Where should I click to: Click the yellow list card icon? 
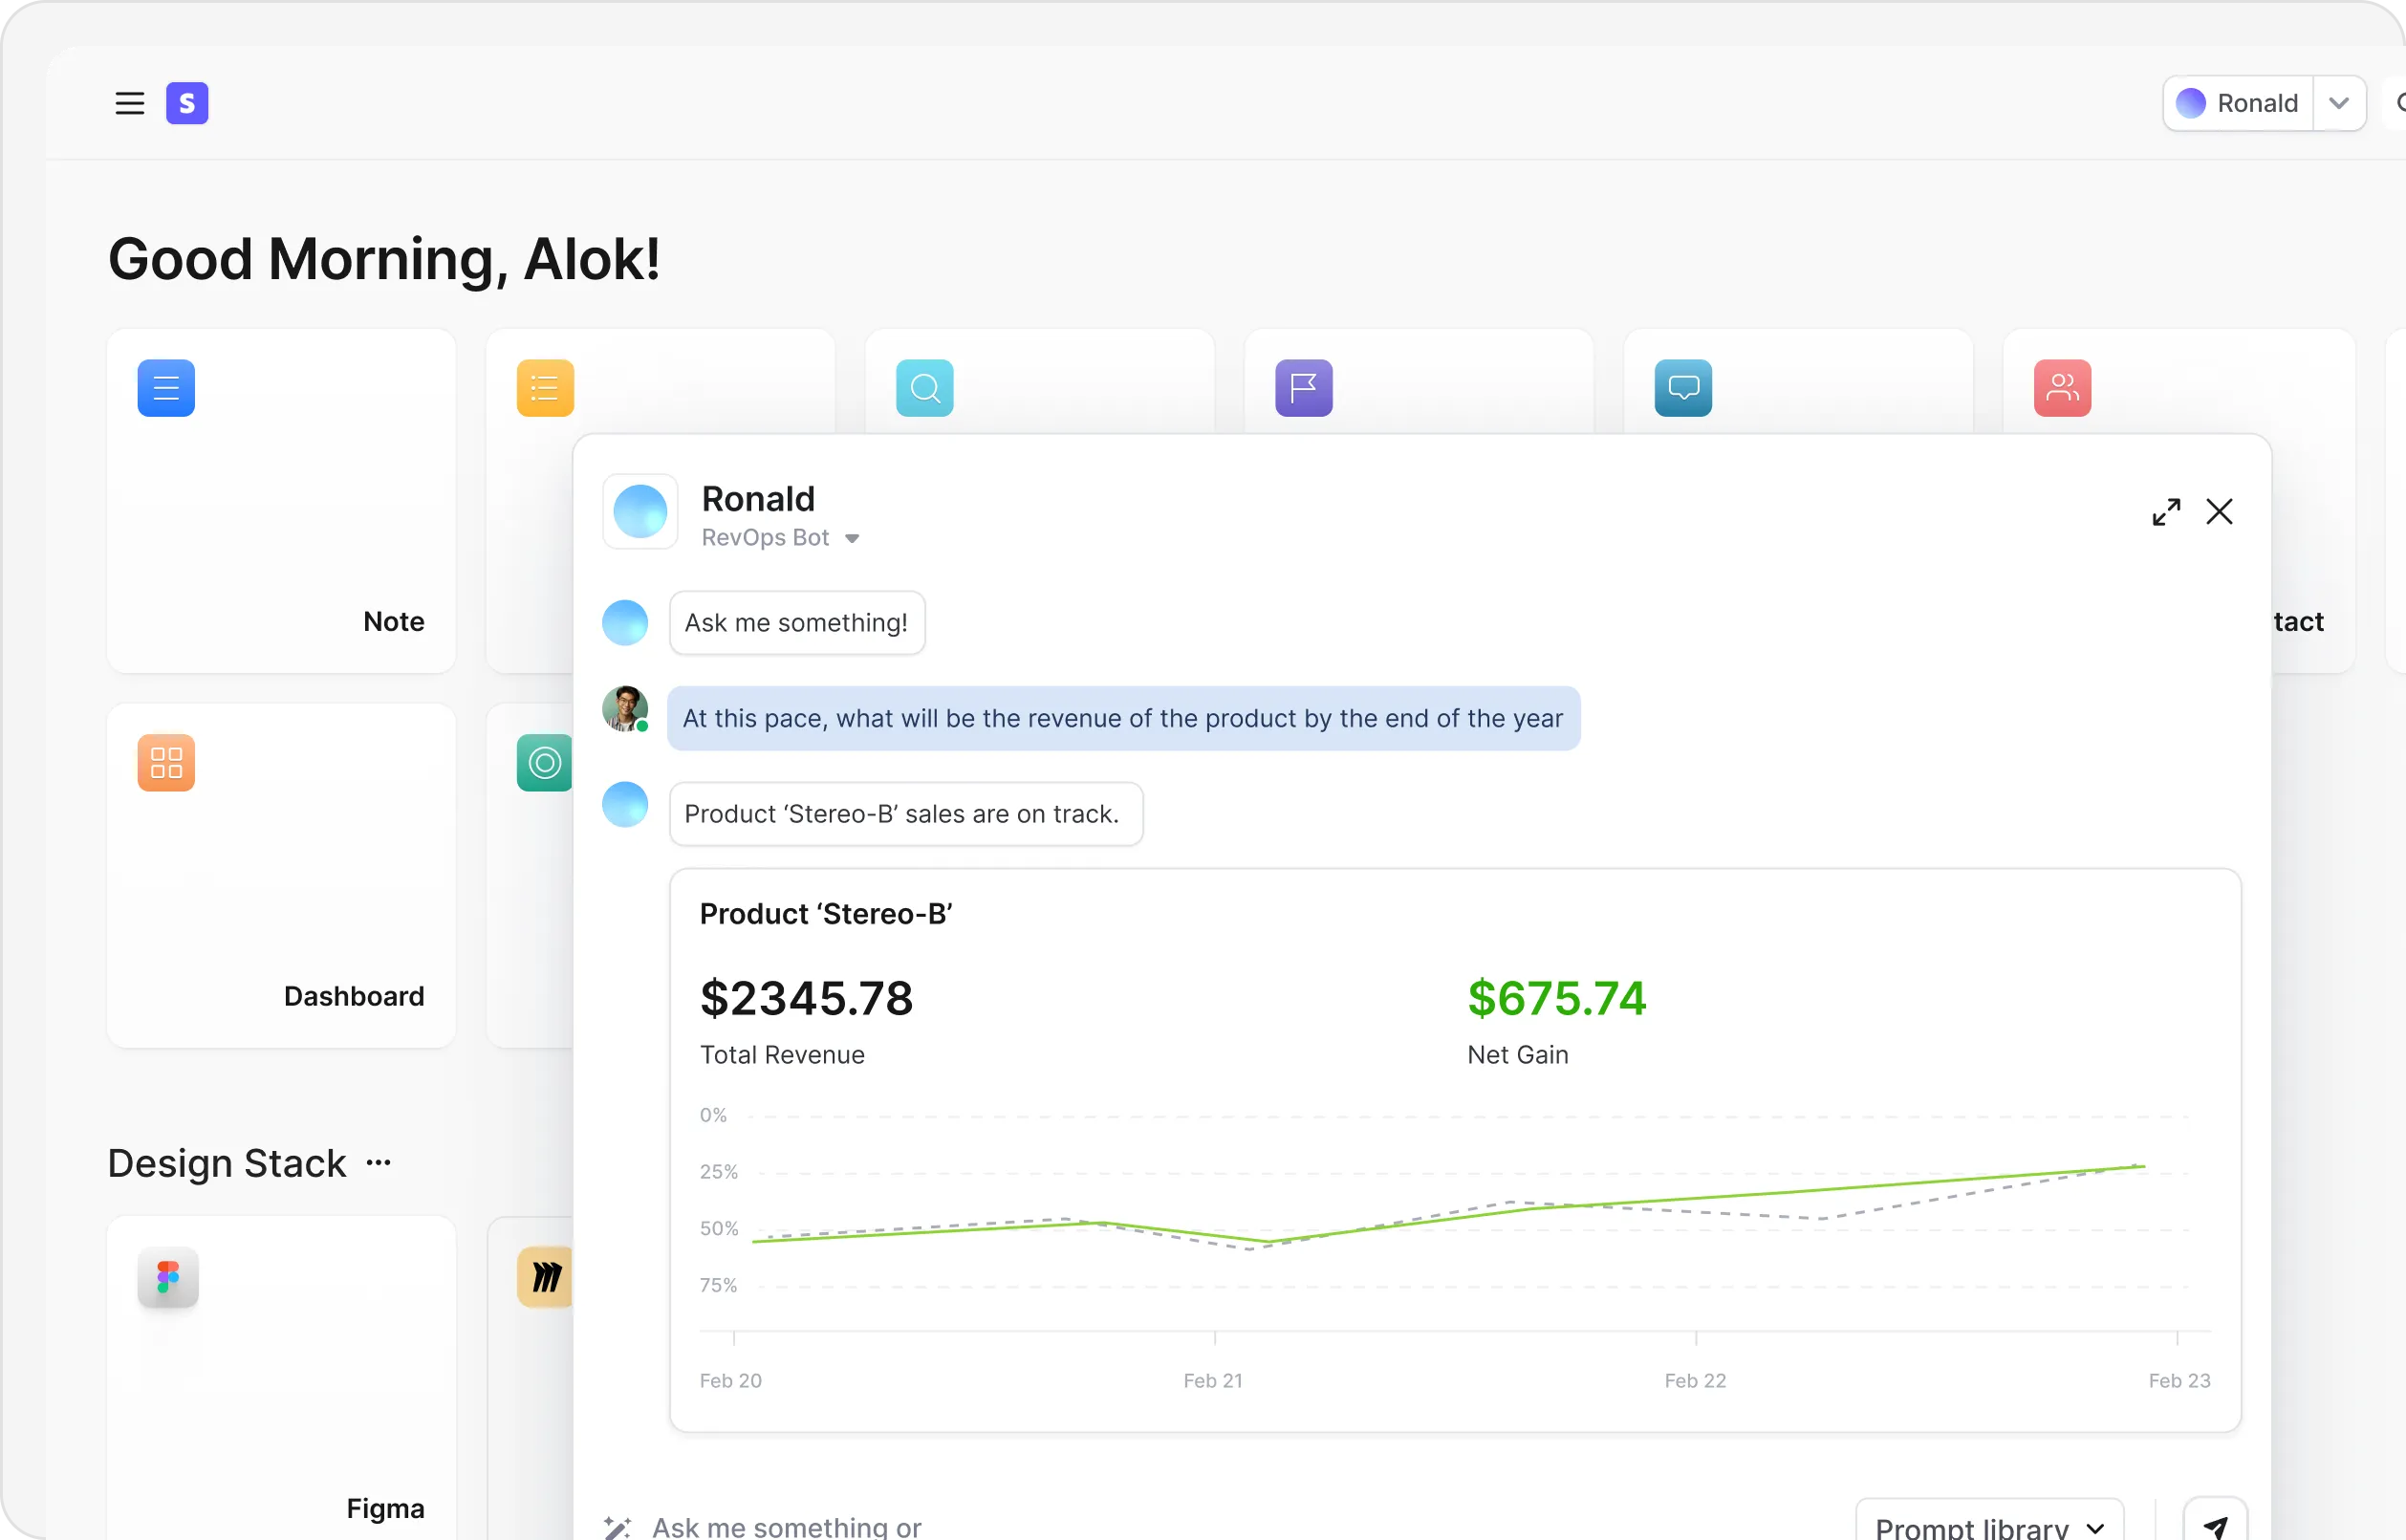[x=545, y=388]
